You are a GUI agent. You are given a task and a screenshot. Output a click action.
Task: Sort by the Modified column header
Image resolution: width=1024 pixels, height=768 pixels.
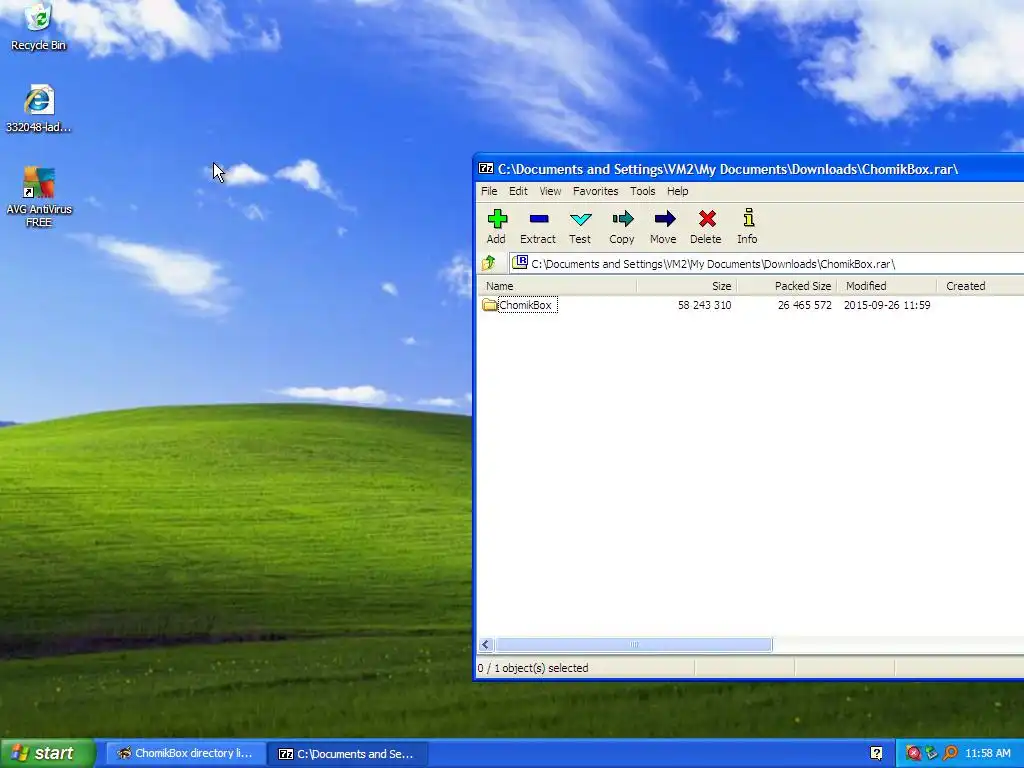[x=887, y=286]
